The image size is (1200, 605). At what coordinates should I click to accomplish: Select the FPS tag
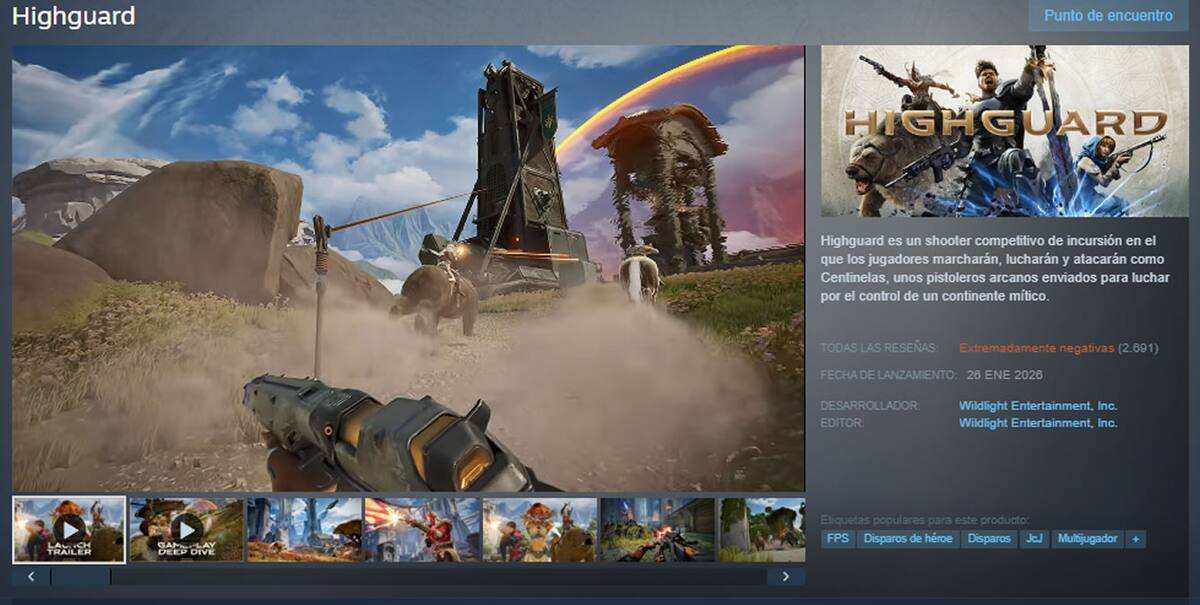pyautogui.click(x=838, y=539)
